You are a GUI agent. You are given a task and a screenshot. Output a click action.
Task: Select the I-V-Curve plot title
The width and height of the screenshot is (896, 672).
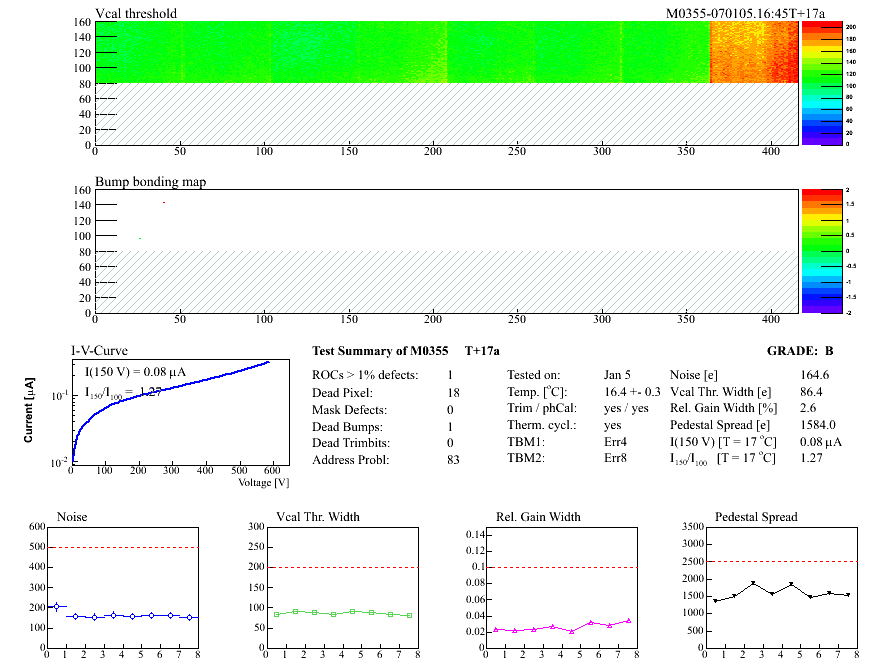[97, 351]
